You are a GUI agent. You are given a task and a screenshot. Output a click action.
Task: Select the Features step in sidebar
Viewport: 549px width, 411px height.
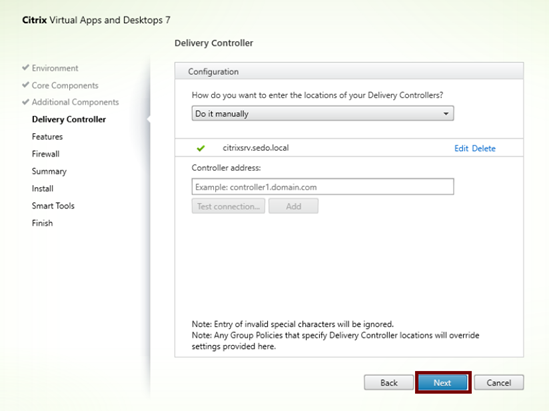pos(47,137)
